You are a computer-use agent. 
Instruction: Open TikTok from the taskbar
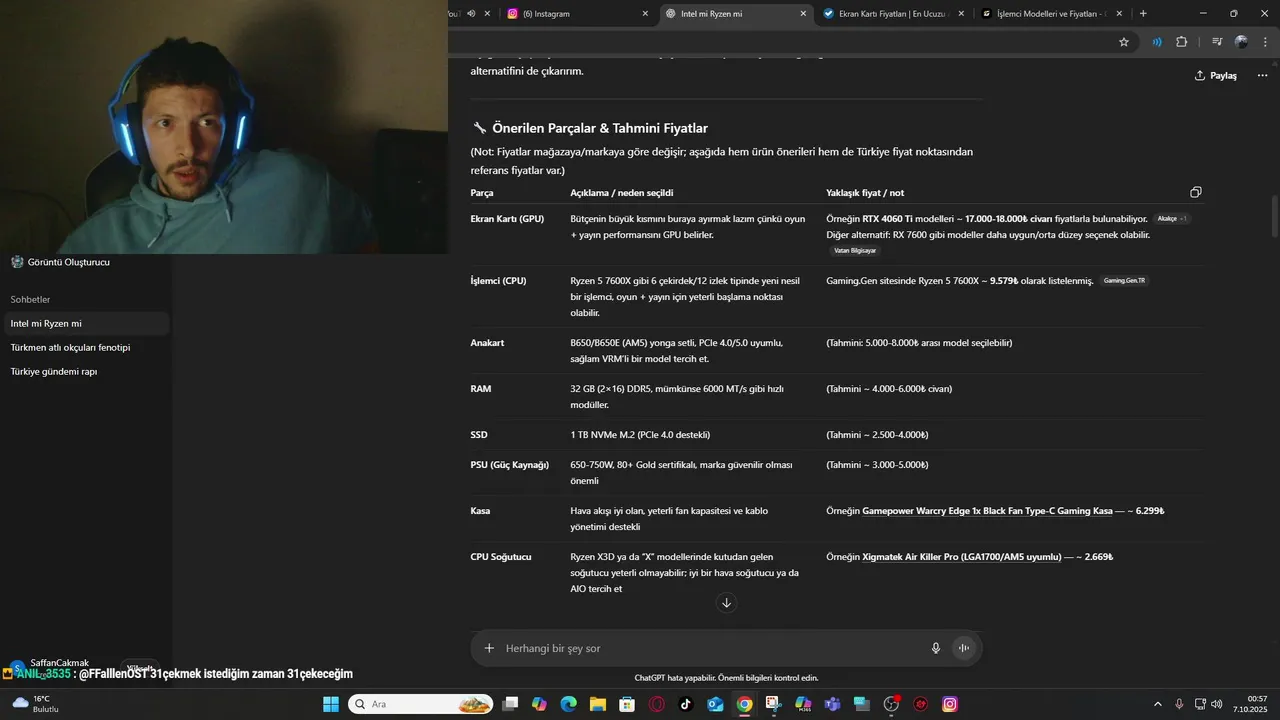pyautogui.click(x=686, y=704)
